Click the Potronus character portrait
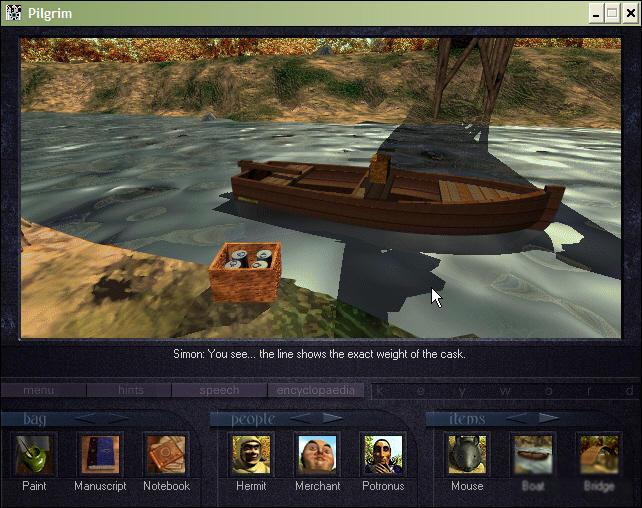The width and height of the screenshot is (642, 508). (383, 454)
